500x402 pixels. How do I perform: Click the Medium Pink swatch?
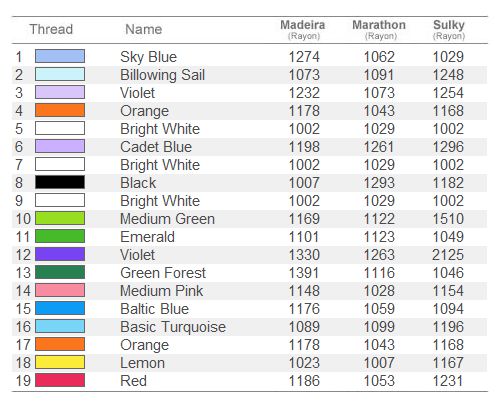(x=60, y=290)
